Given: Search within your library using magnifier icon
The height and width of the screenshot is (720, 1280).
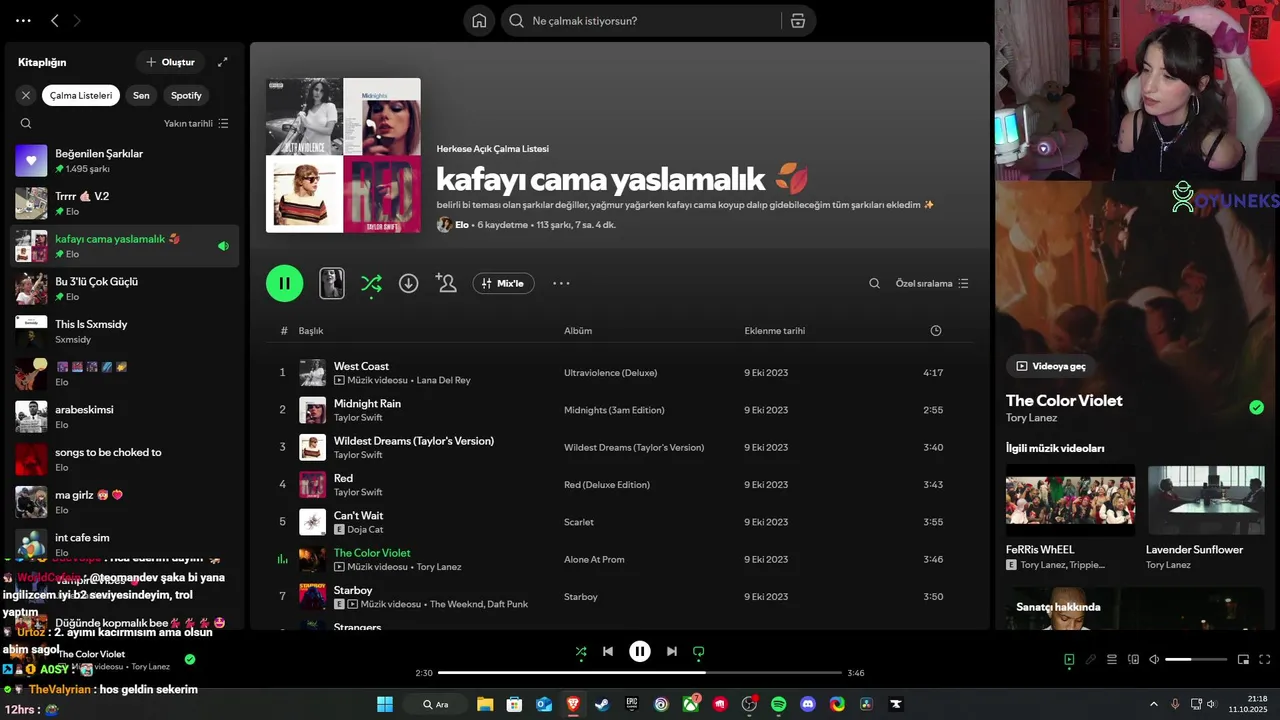Looking at the screenshot, I should tap(26, 123).
